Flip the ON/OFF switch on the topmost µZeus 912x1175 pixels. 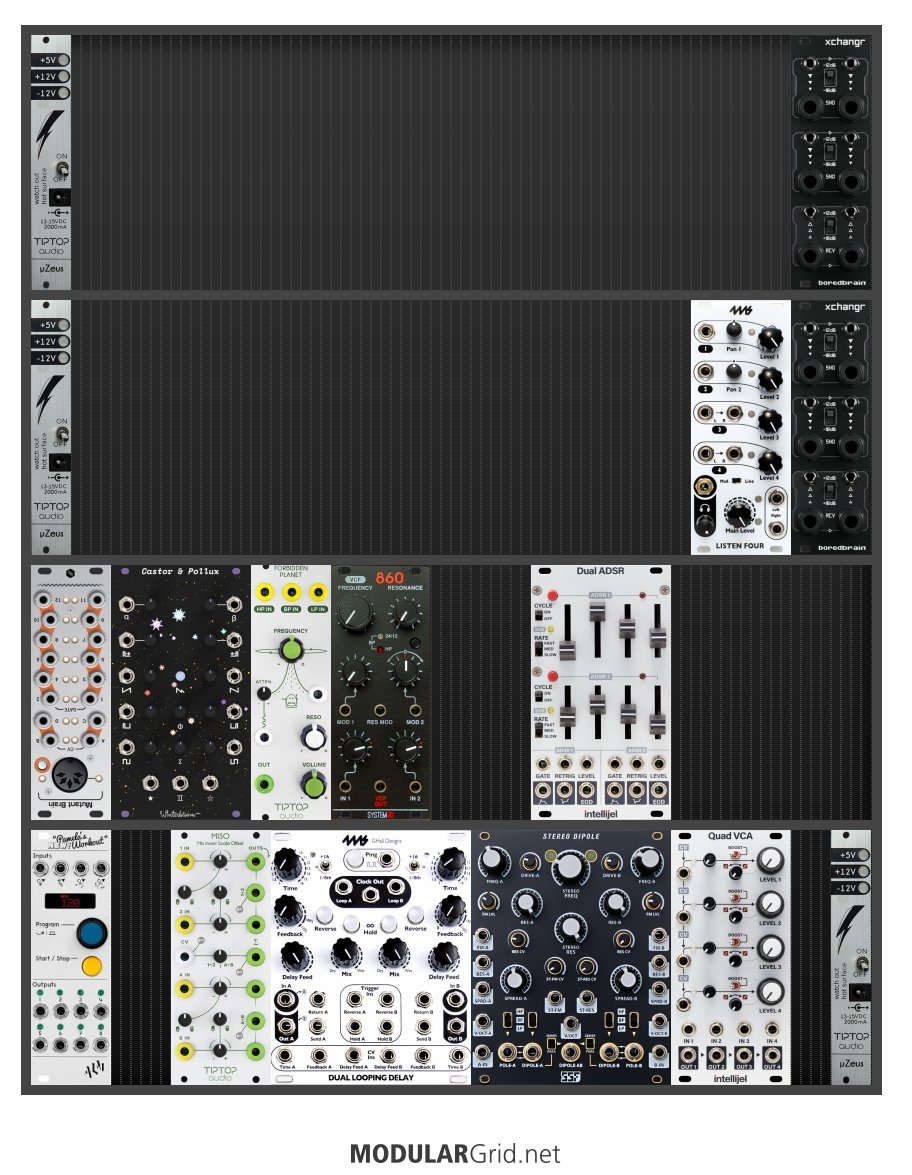pyautogui.click(x=62, y=169)
